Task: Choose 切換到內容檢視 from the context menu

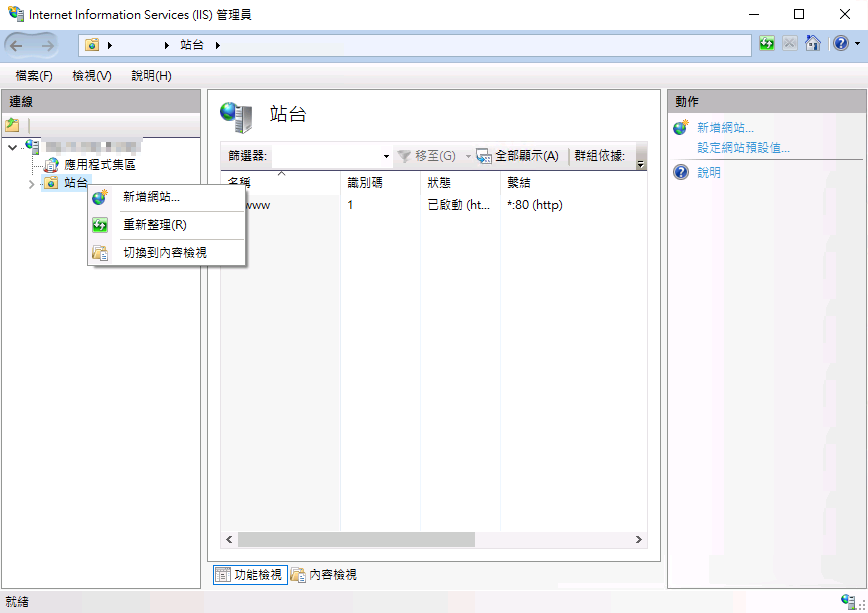Action: pos(166,253)
